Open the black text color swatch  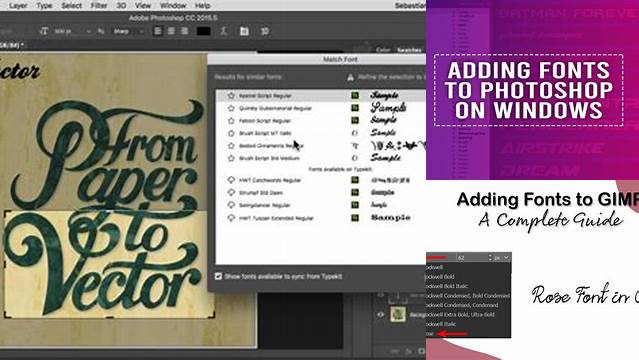click(204, 31)
